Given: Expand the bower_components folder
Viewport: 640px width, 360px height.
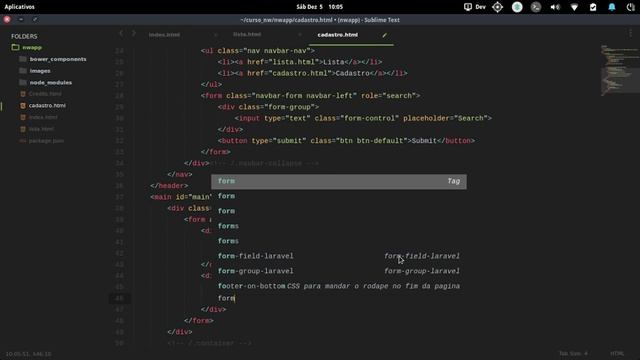Looking at the screenshot, I should [58, 59].
